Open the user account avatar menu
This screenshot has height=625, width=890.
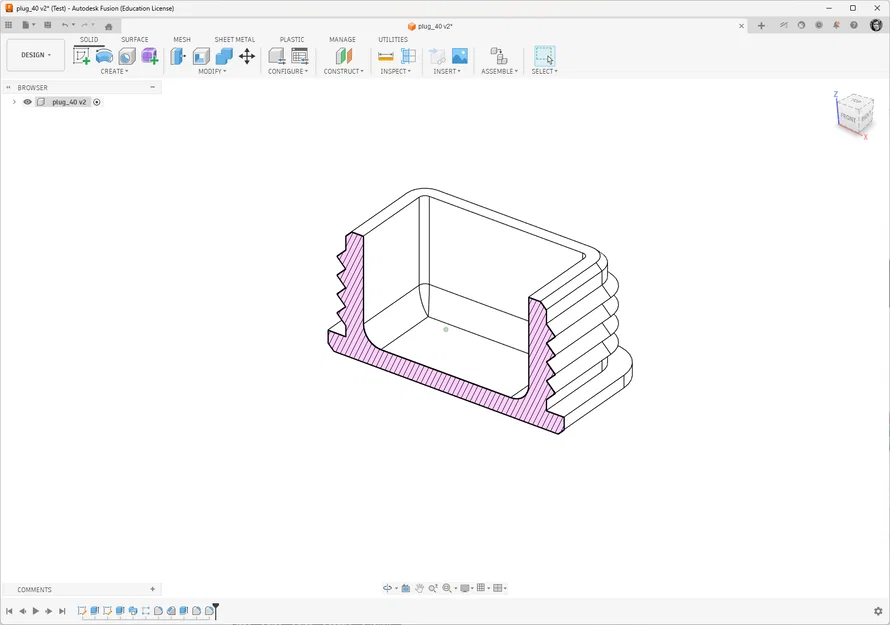click(x=876, y=25)
